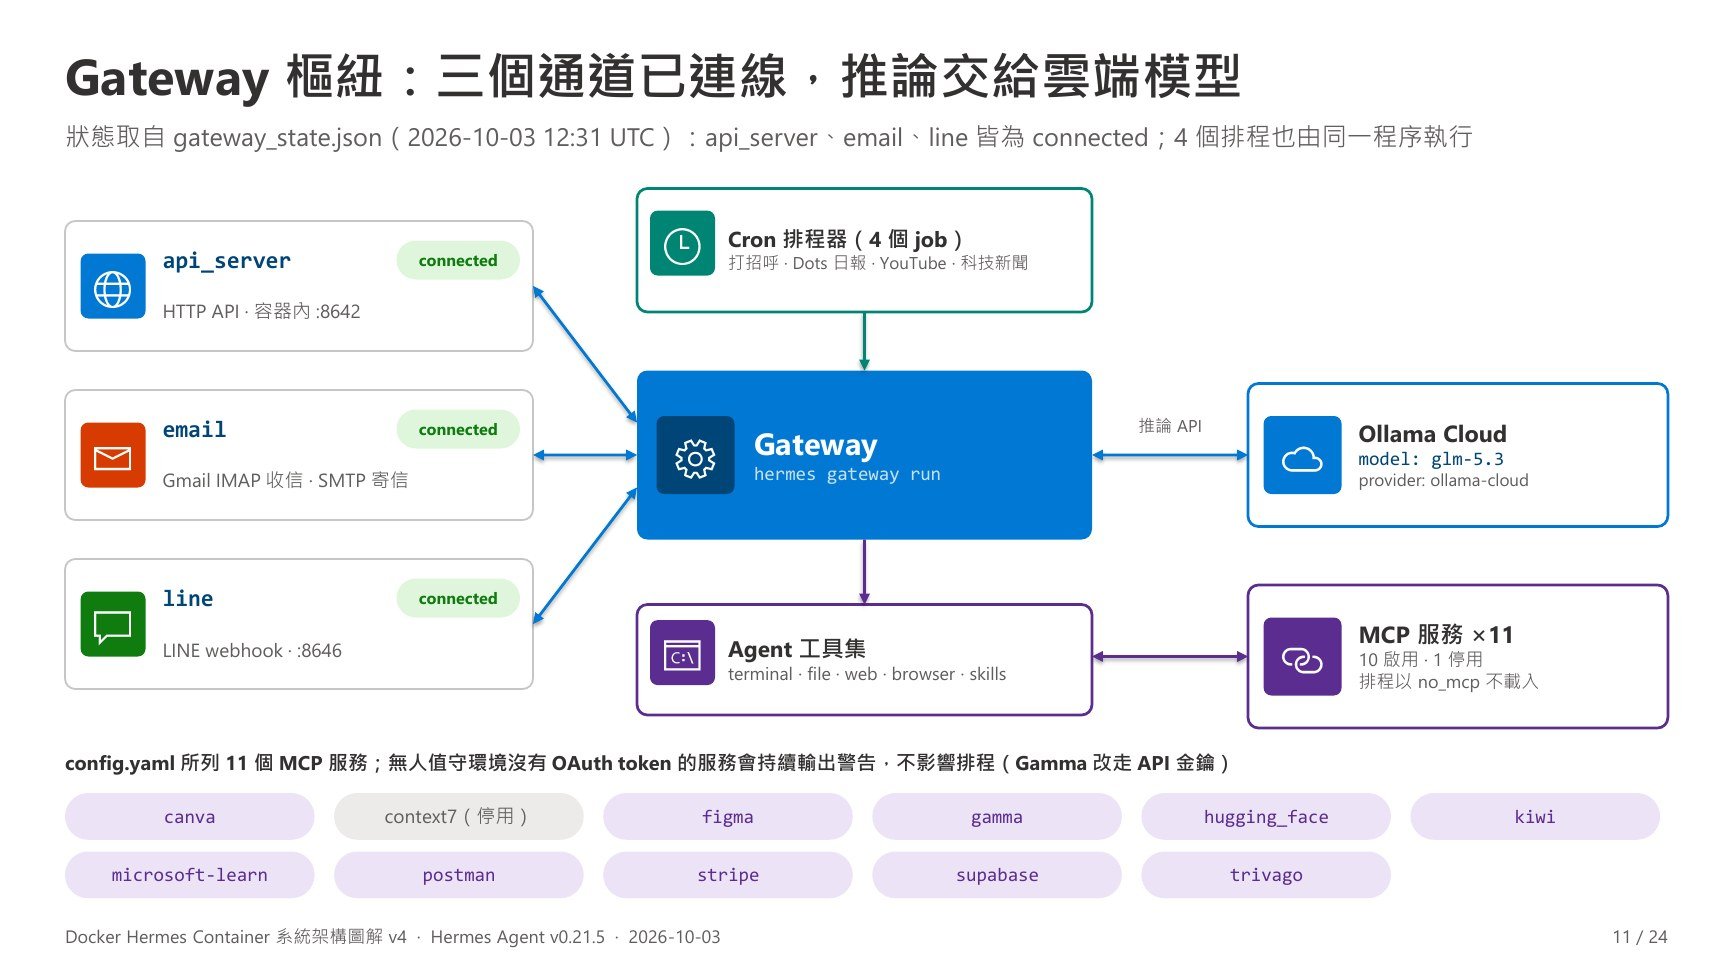The image size is (1734, 975).
Task: Select the supabase service pill
Action: (x=996, y=875)
